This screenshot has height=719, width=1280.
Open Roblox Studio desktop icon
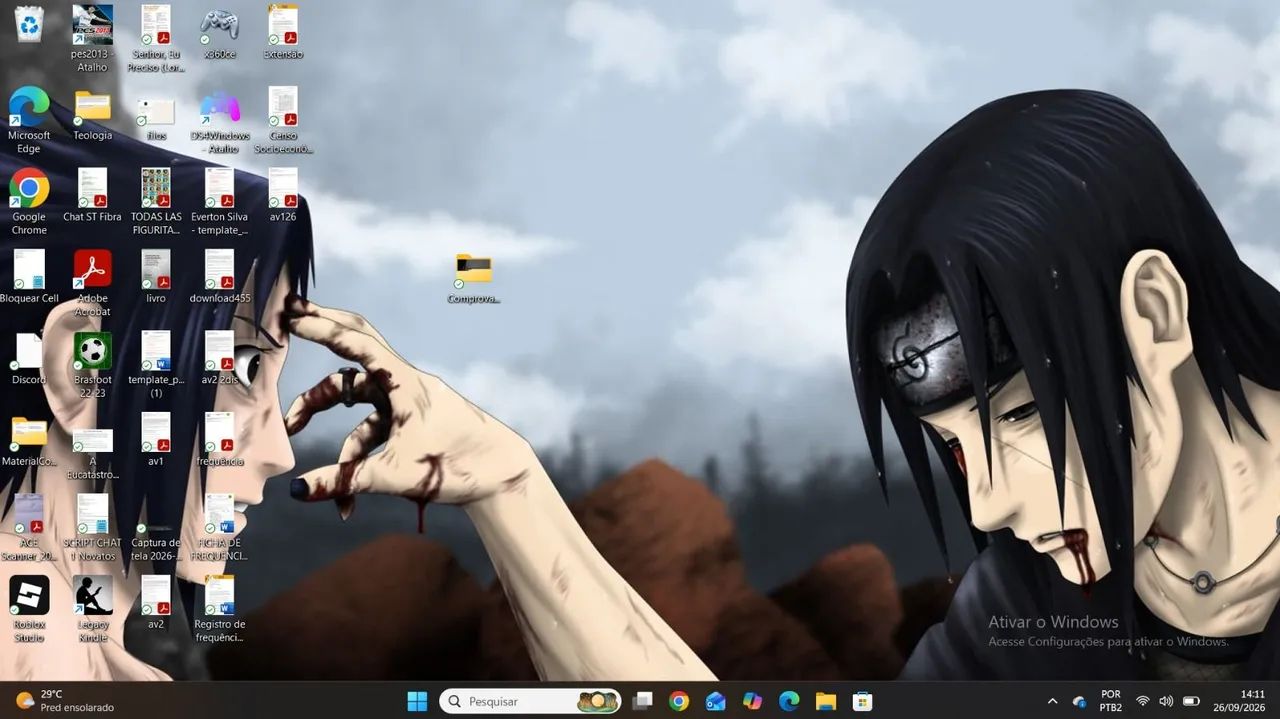pos(29,609)
